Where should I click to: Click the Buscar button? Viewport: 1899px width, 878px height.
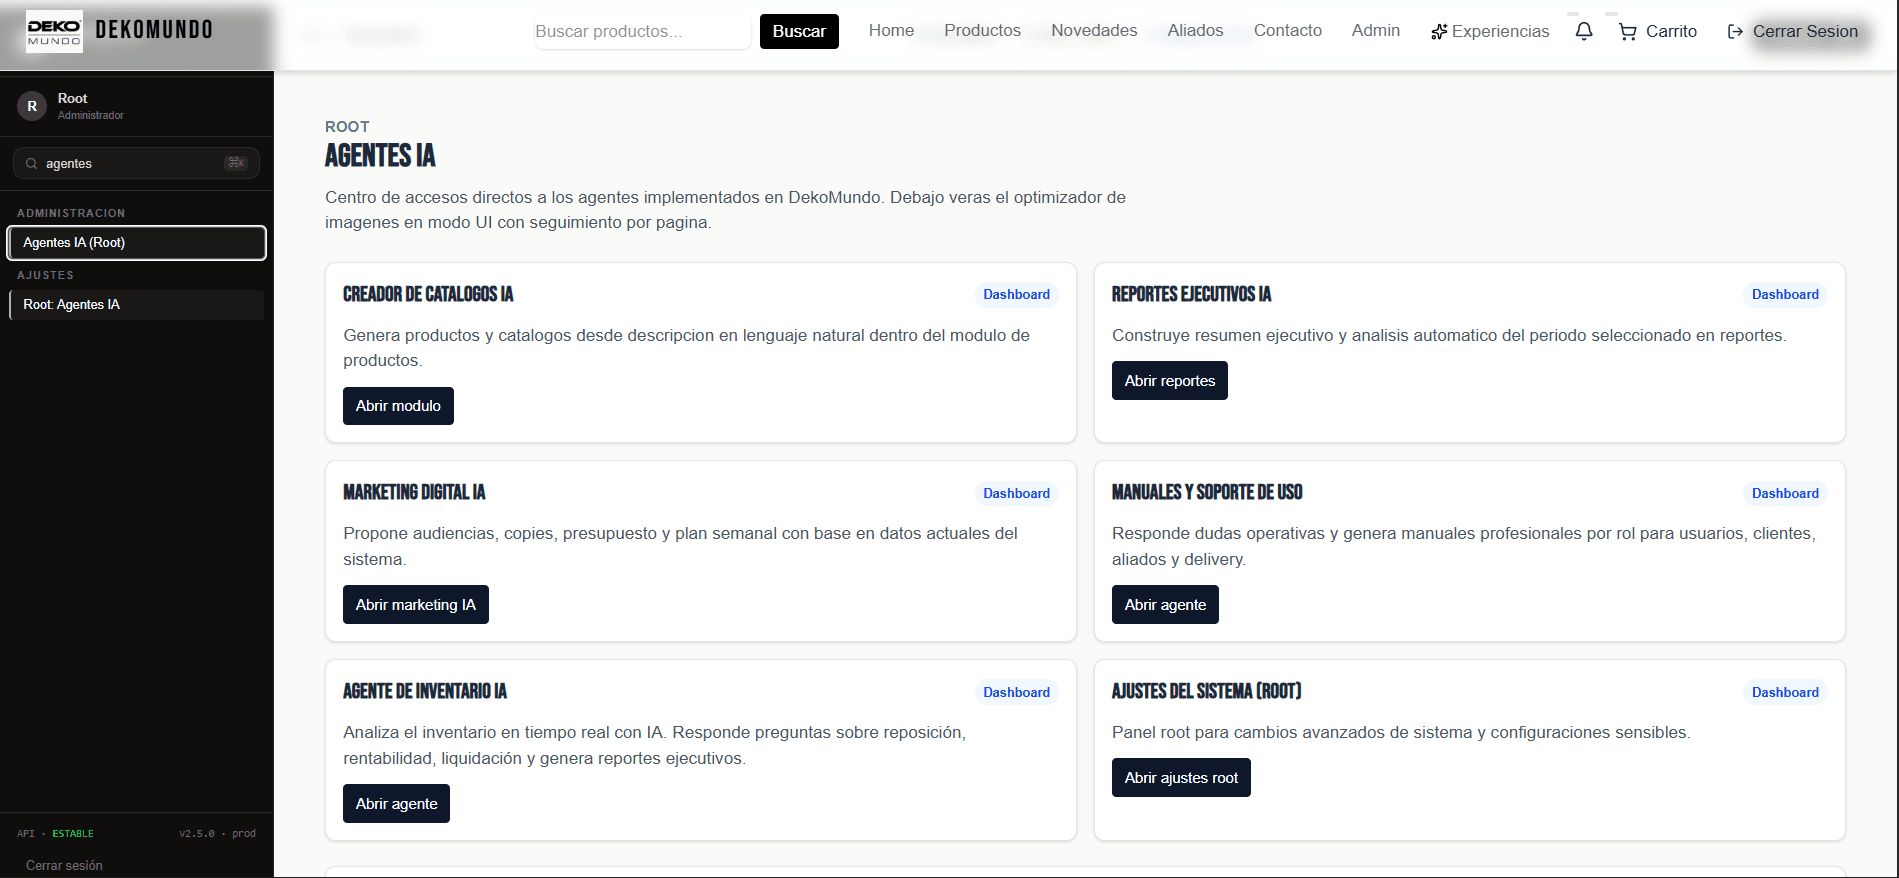(799, 31)
